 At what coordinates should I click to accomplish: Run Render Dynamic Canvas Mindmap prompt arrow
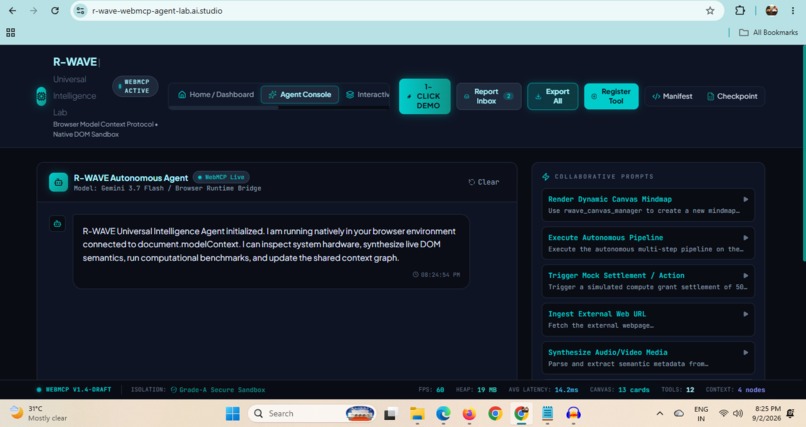pyautogui.click(x=745, y=199)
